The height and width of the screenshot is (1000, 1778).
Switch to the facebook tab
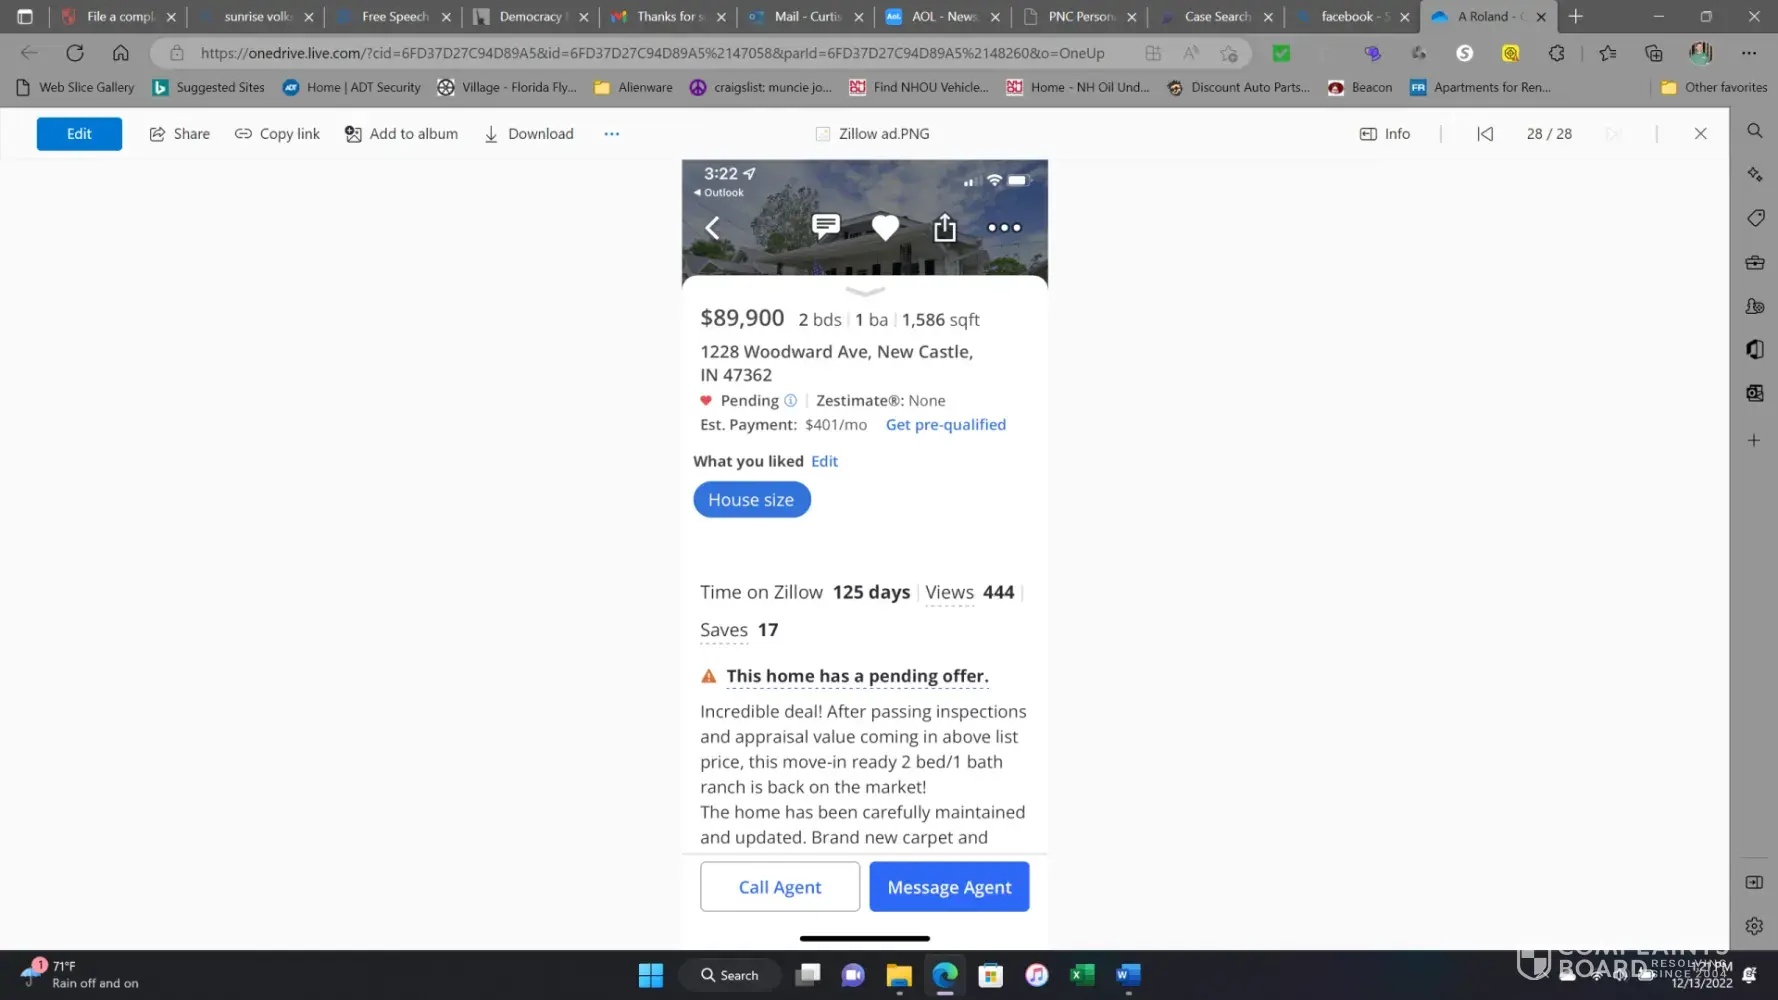(x=1352, y=17)
